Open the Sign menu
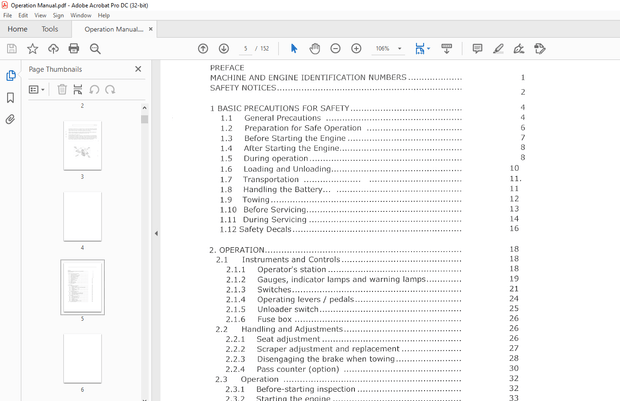620x401 pixels. click(x=59, y=15)
